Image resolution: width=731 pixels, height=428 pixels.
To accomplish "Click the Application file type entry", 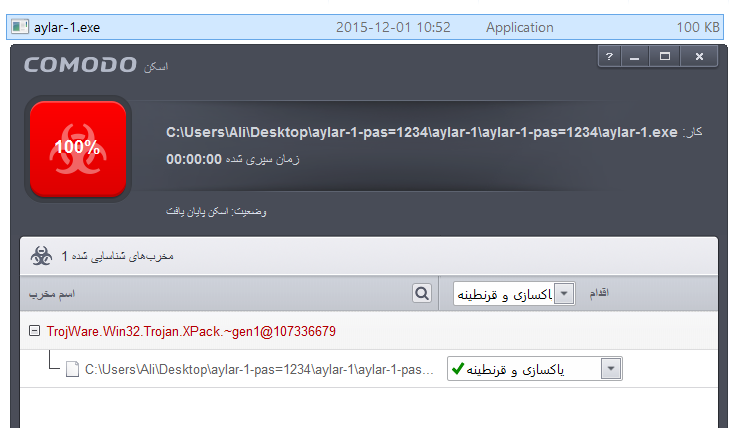I will pos(519,28).
